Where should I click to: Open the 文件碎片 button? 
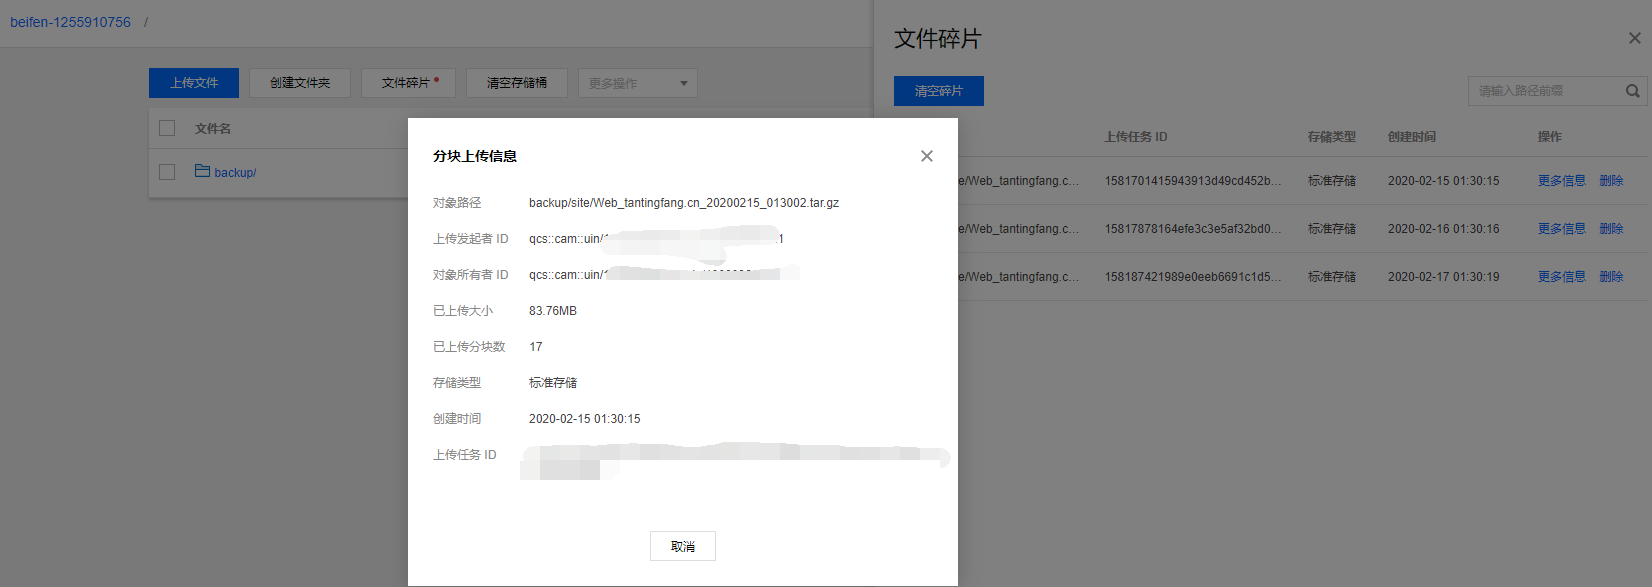(408, 83)
